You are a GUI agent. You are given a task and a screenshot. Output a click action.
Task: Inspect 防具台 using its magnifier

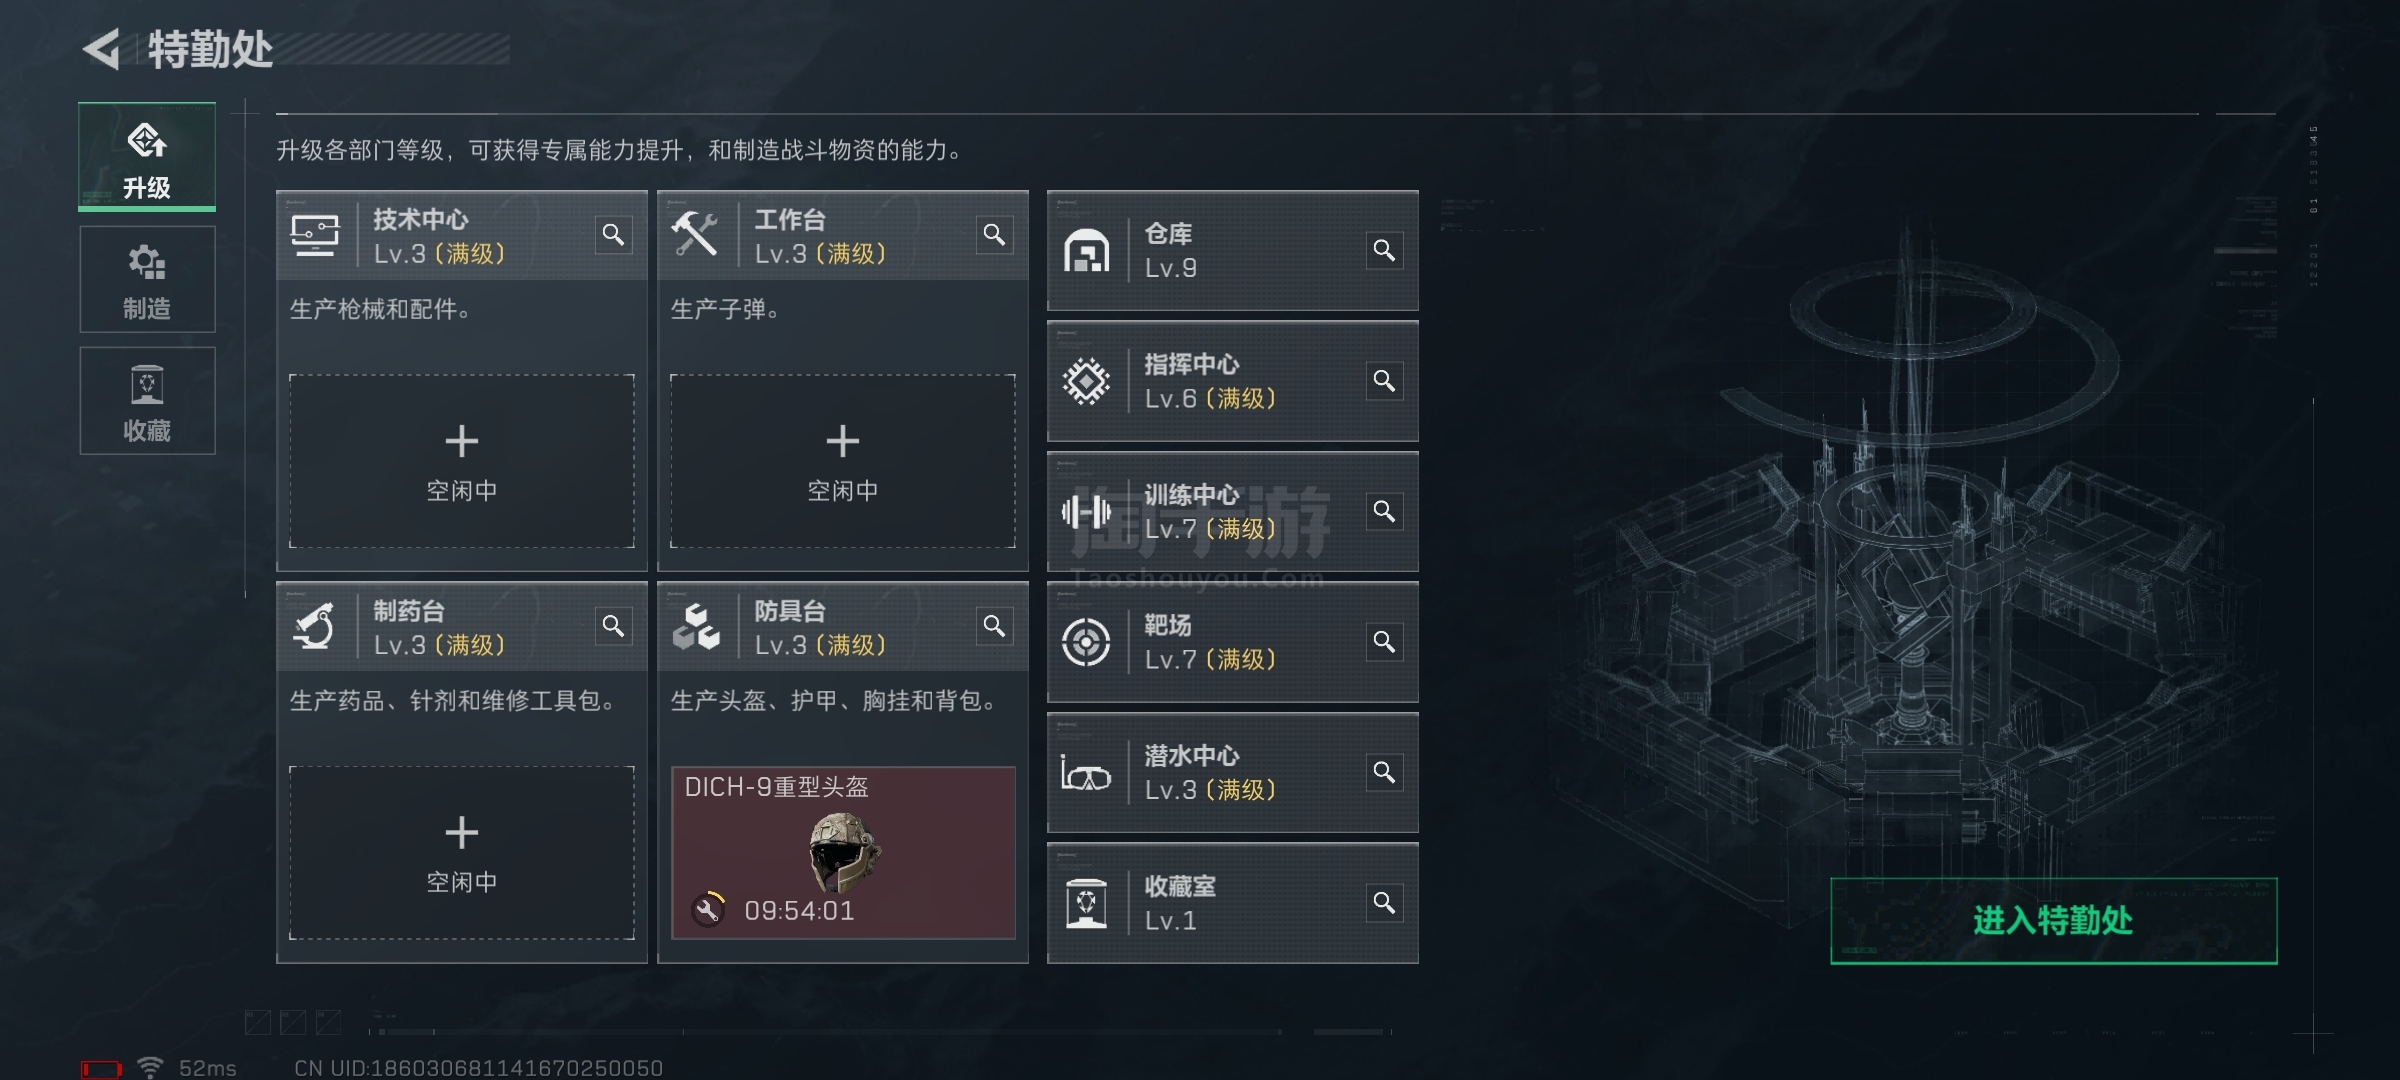(994, 626)
